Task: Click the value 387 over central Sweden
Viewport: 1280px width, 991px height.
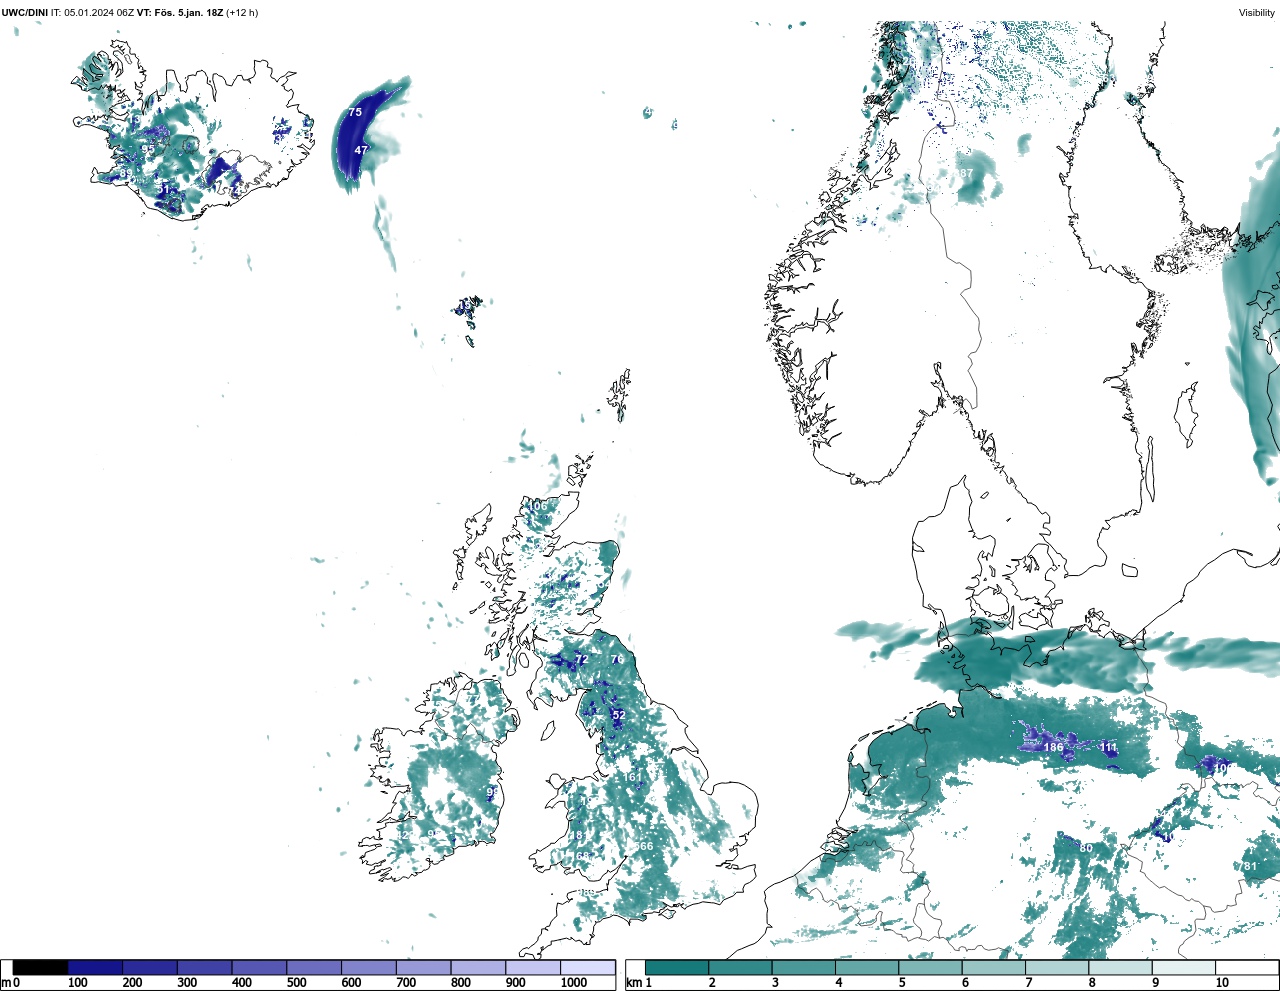Action: point(964,174)
